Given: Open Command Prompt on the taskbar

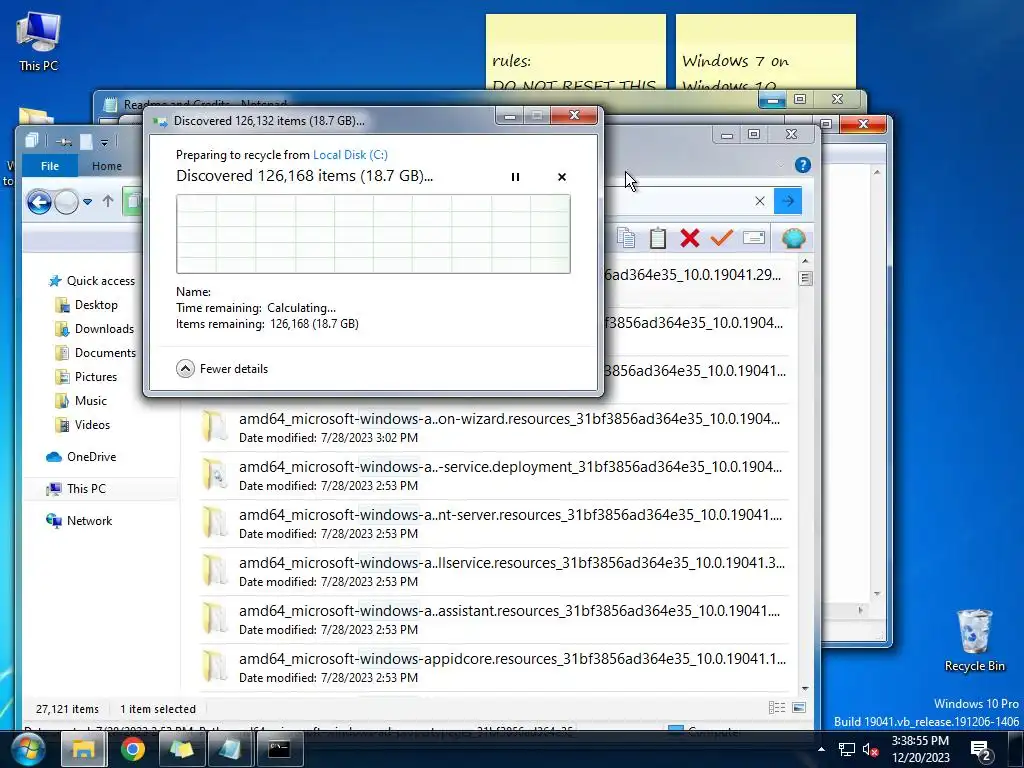Looking at the screenshot, I should [279, 749].
